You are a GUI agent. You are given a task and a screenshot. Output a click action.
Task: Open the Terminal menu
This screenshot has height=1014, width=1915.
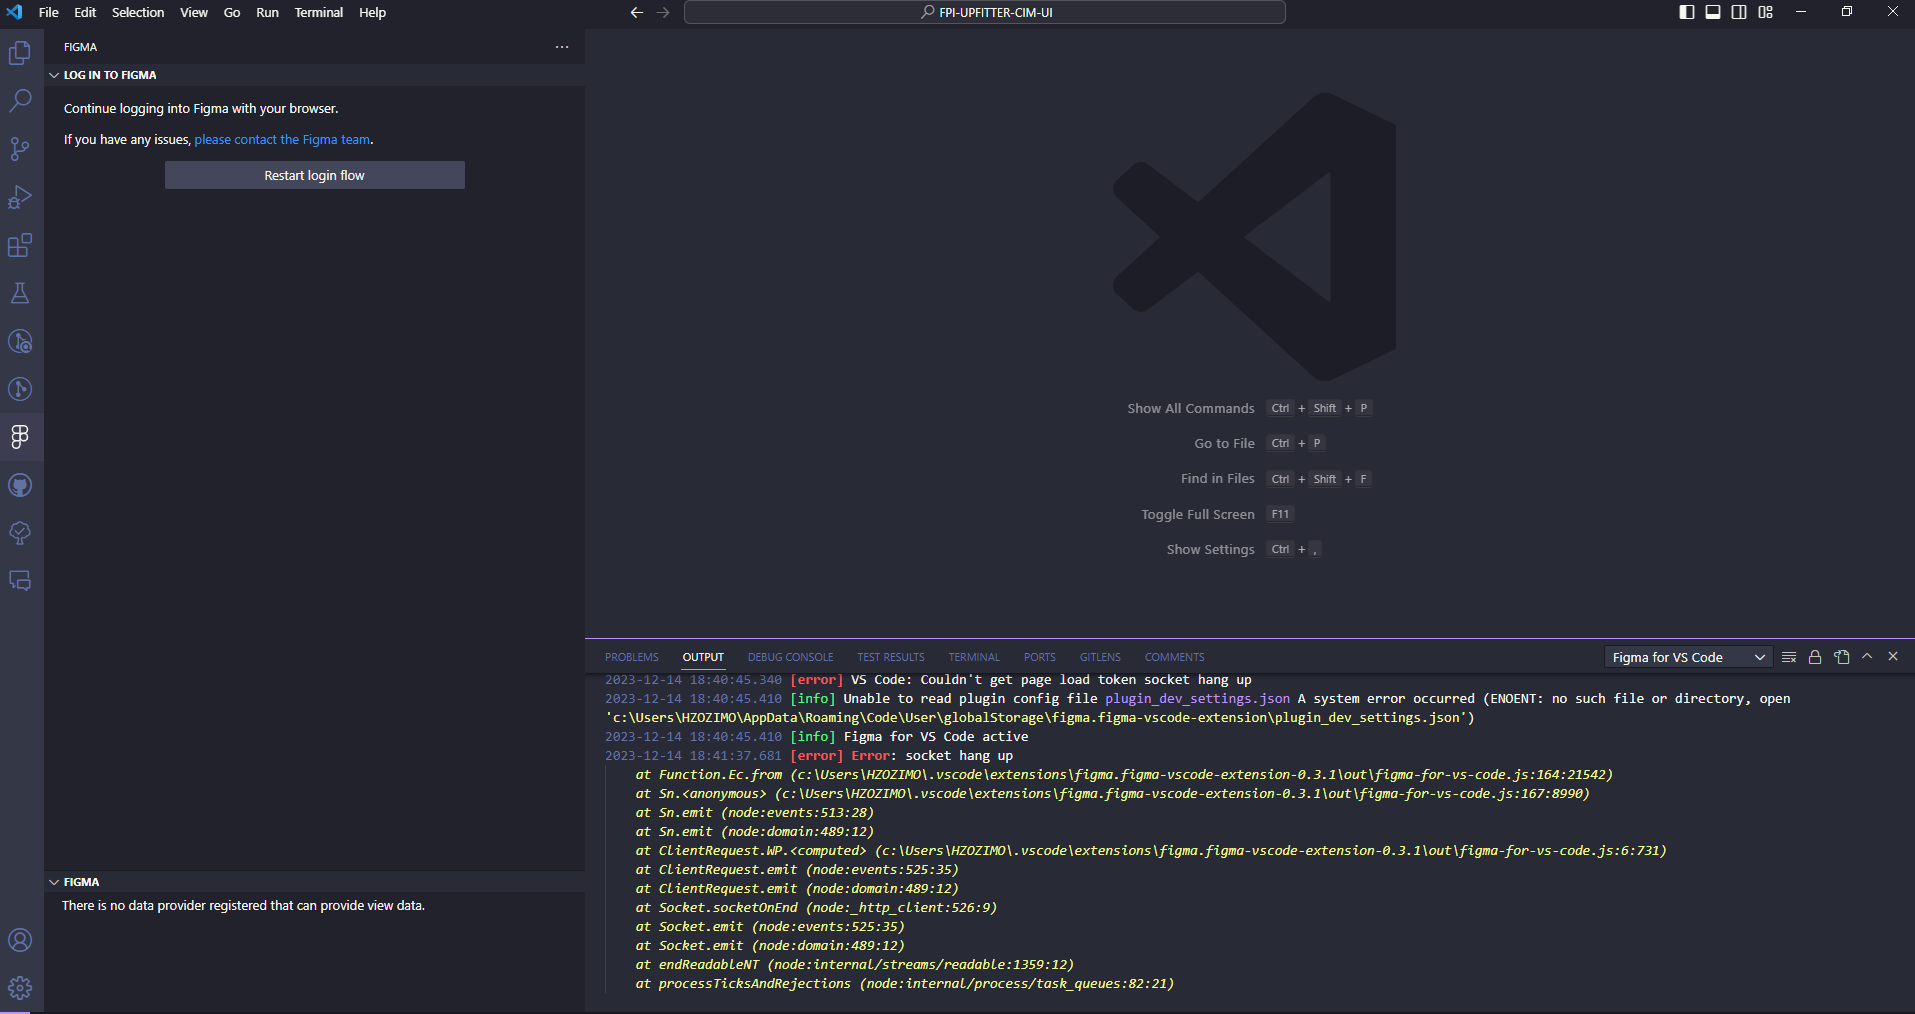(x=319, y=12)
